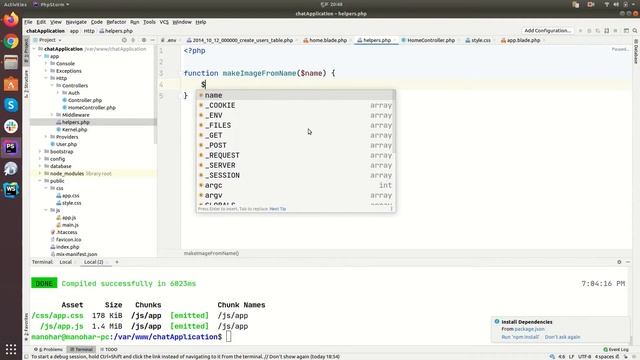This screenshot has width=640, height=360.
Task: Expand the bootstrap folder
Action: pos(40,152)
